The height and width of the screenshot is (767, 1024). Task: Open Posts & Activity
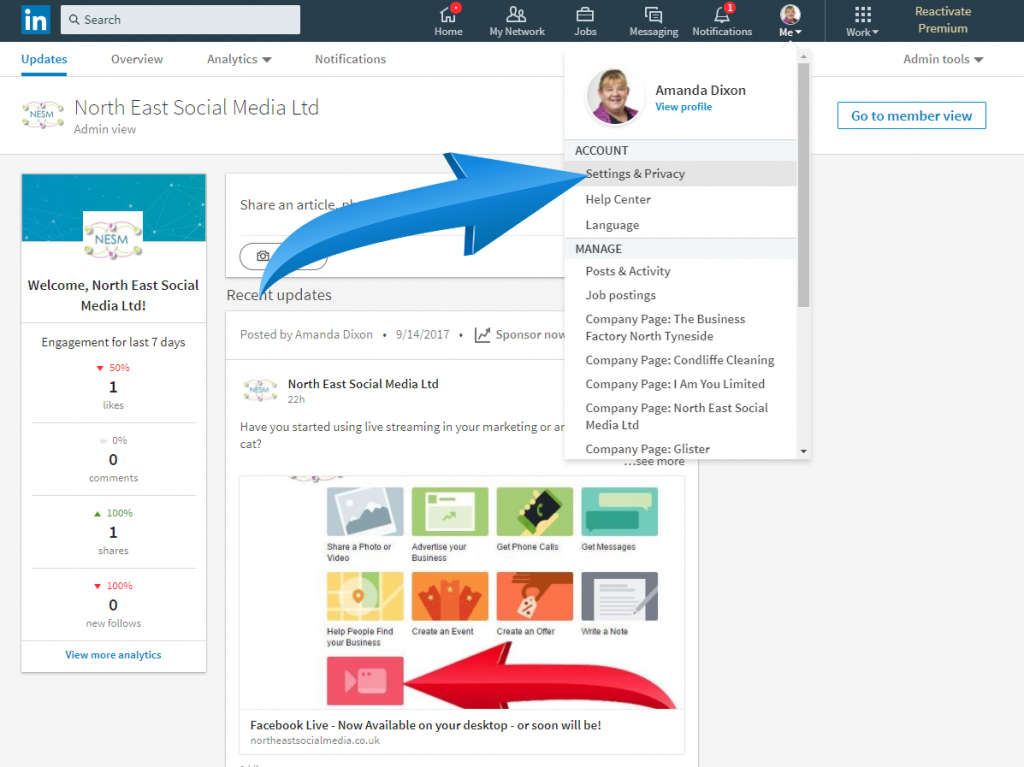680,271
